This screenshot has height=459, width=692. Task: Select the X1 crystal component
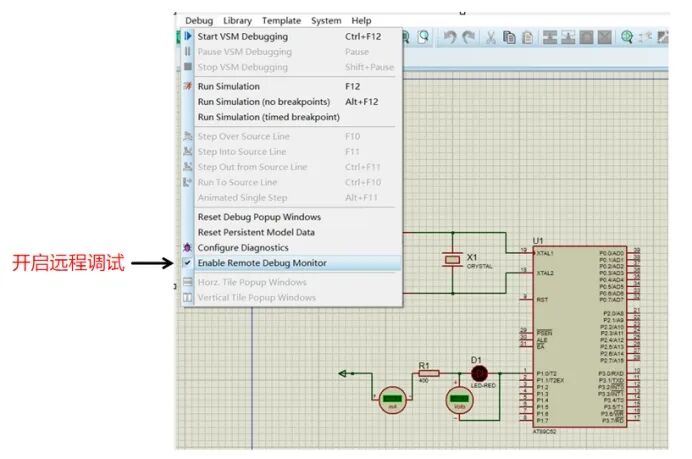(452, 260)
